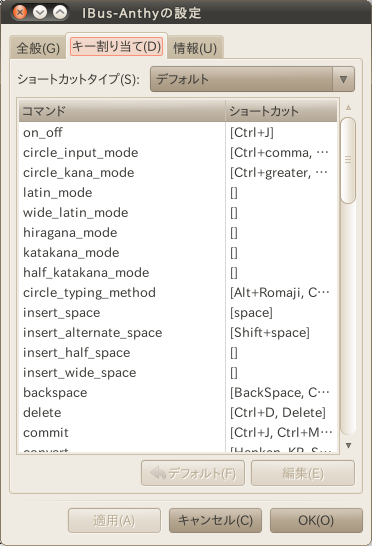Select the wide_latin_mode row

click(178, 212)
